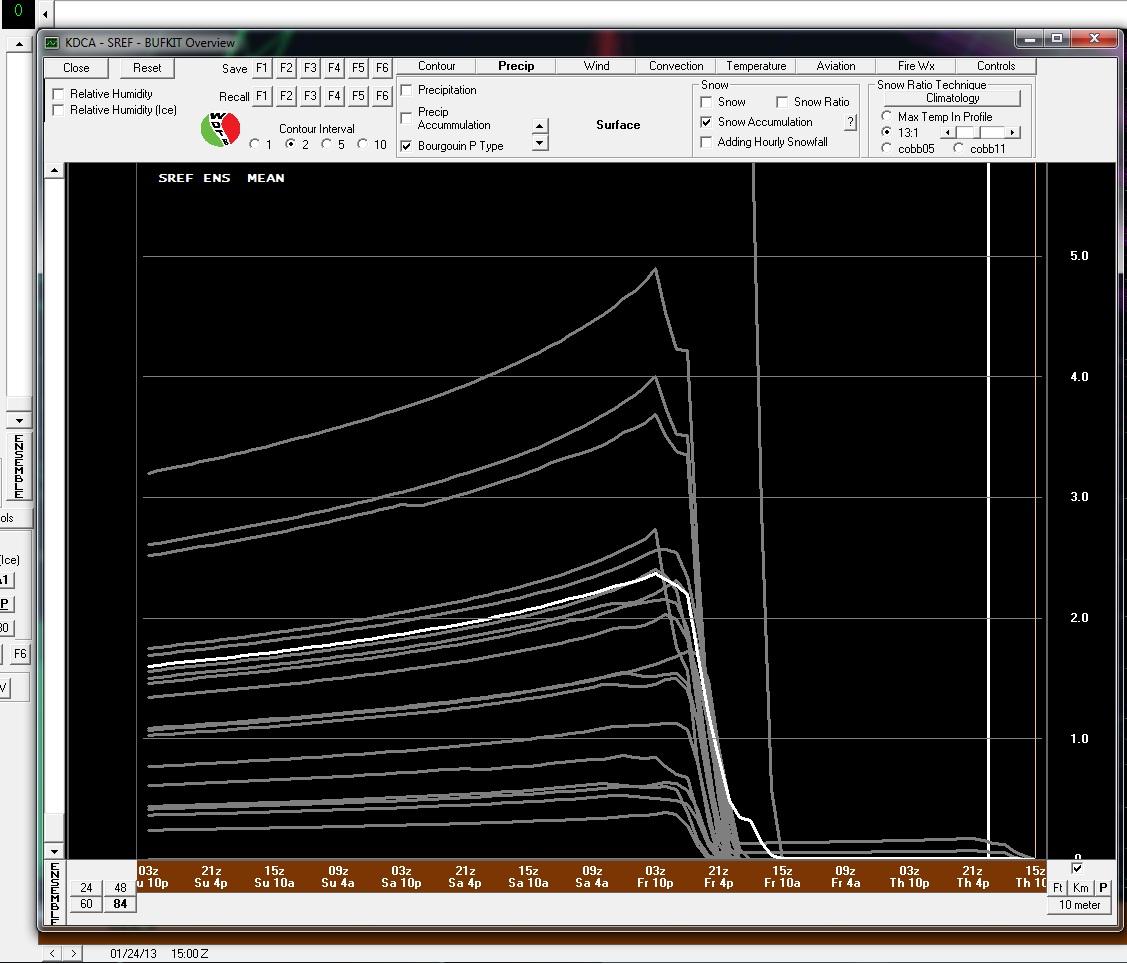Image resolution: width=1127 pixels, height=964 pixels.
Task: Click the vertical ENSEMBLE button at bottom left
Action: click(x=55, y=892)
